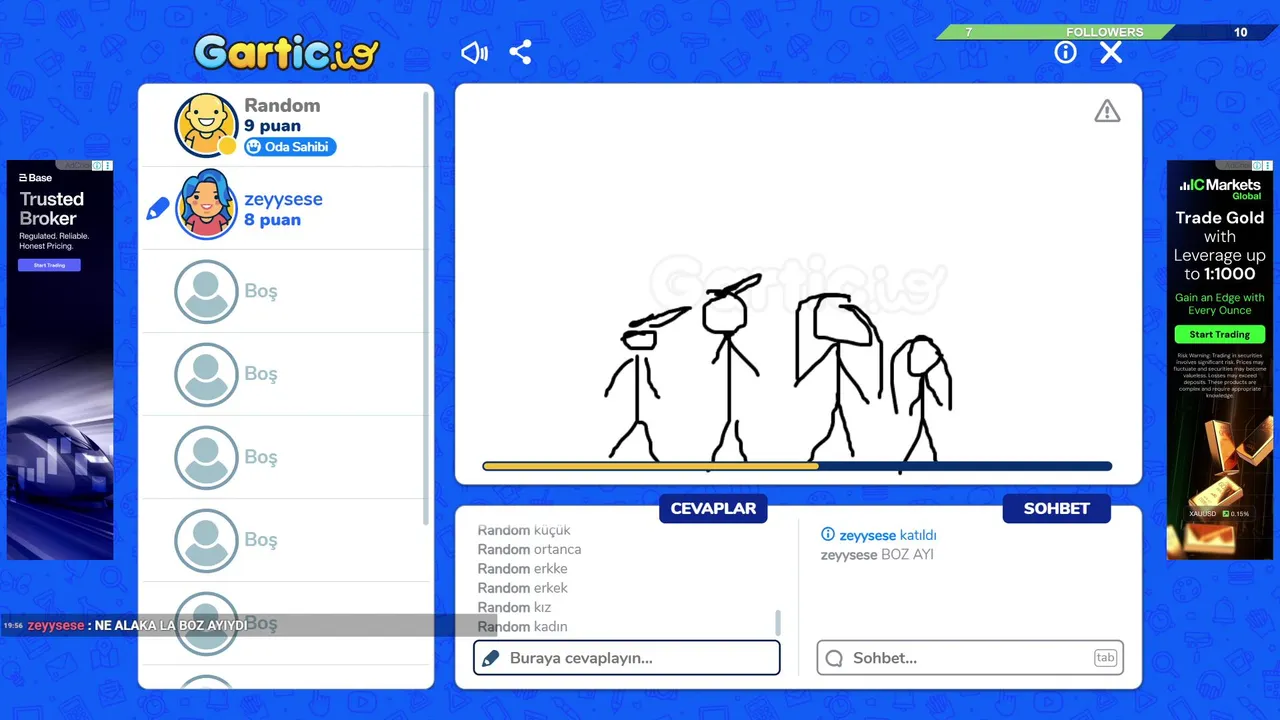
Task: Click the Oda Sahibi badge
Action: click(x=290, y=147)
